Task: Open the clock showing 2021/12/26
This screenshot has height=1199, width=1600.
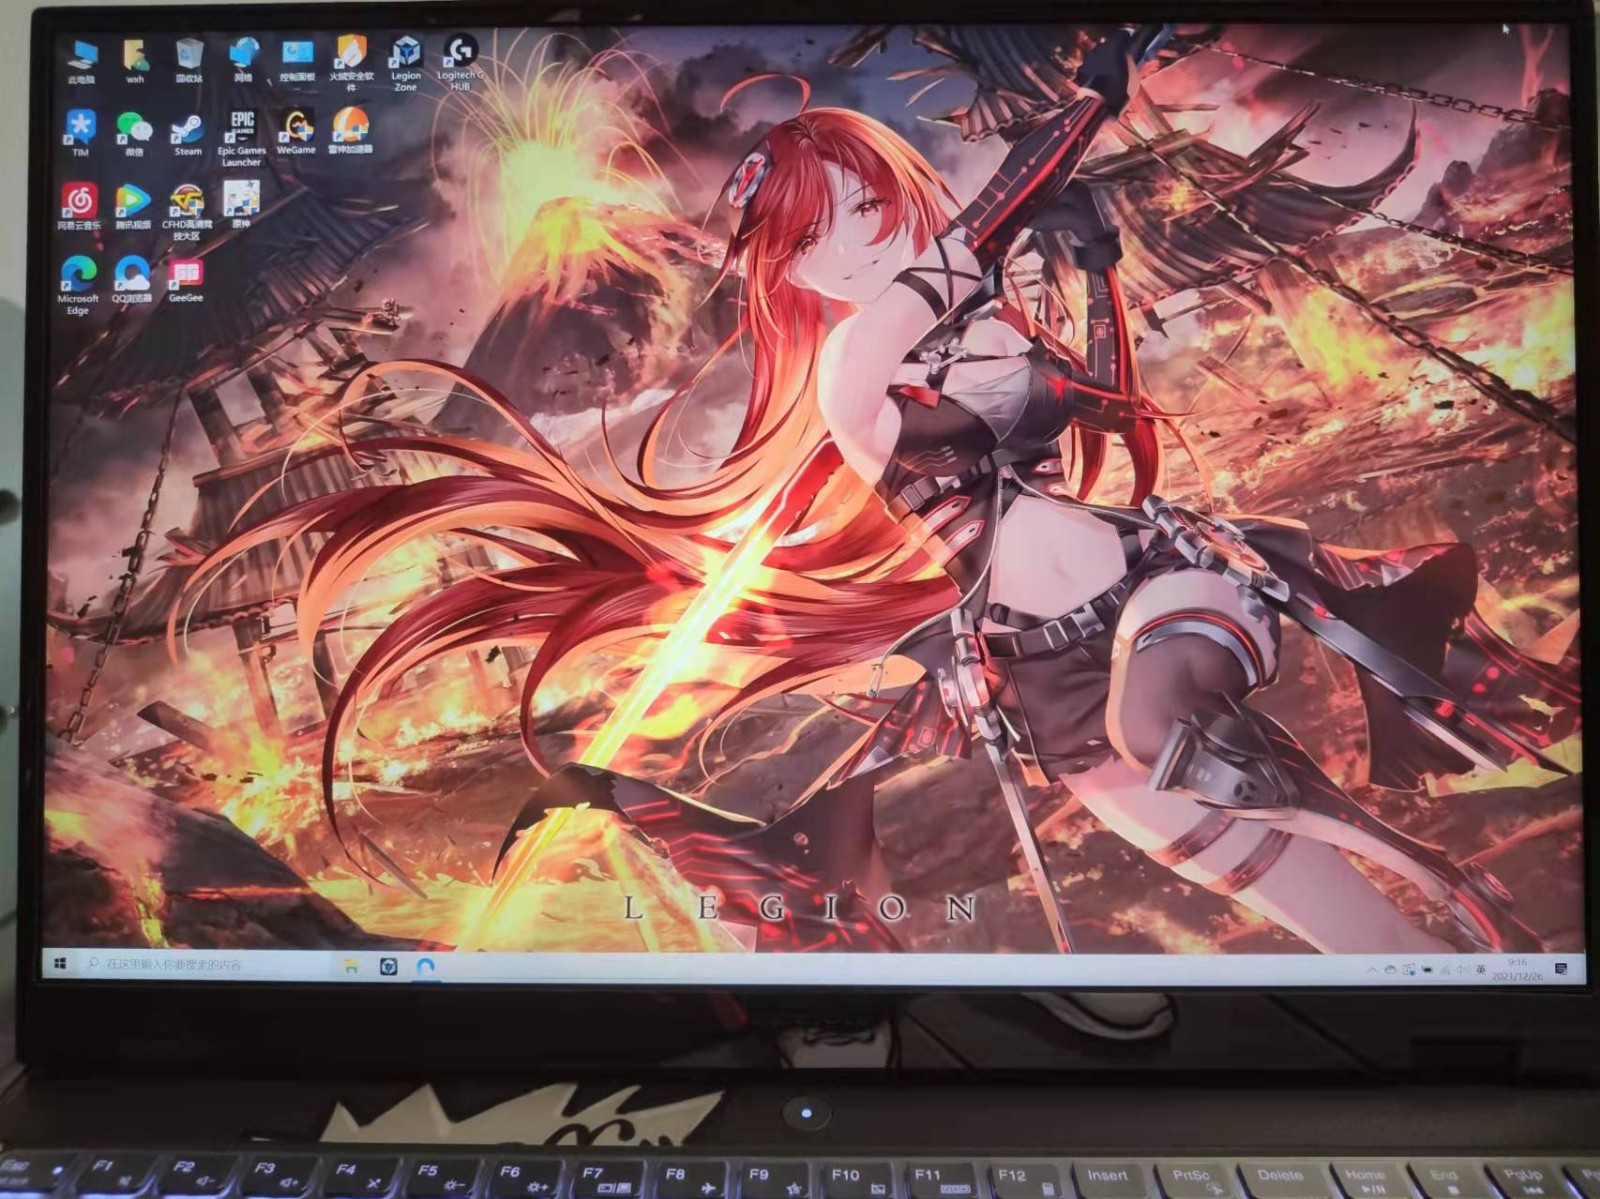Action: coord(1518,970)
